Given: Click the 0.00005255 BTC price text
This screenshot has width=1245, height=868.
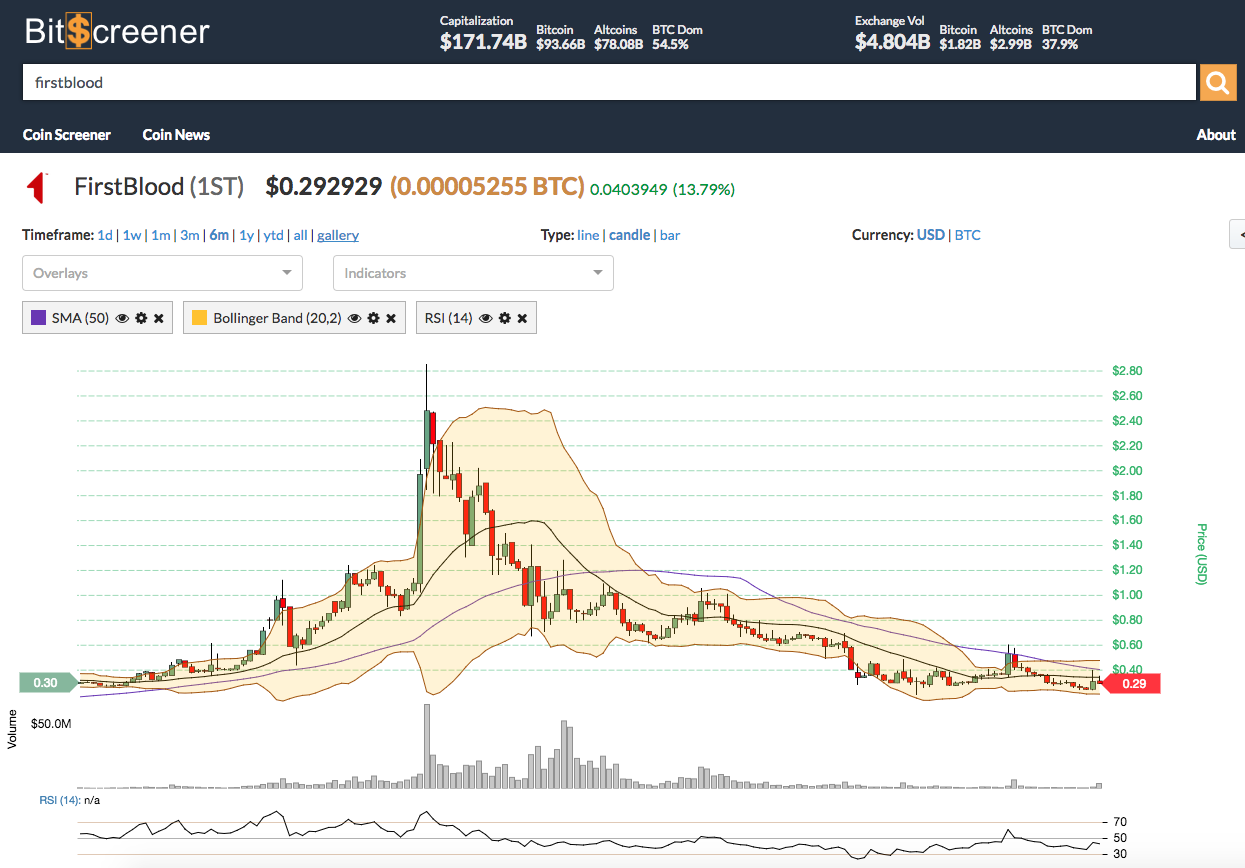Looking at the screenshot, I should tap(487, 186).
